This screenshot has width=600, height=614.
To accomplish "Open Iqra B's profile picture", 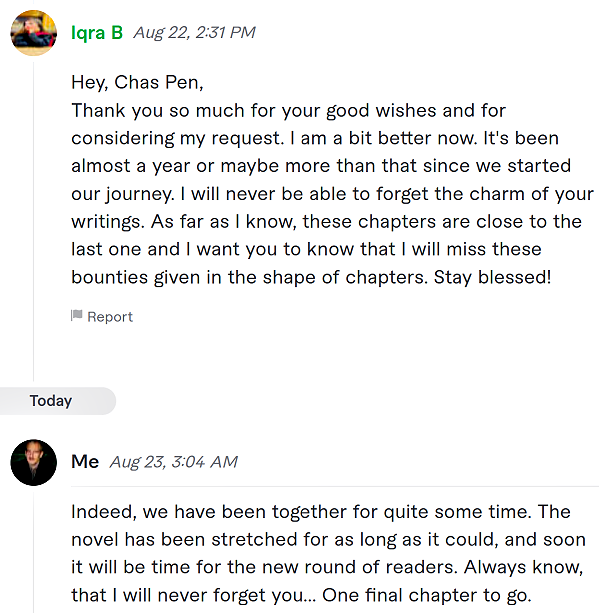I will click(33, 33).
